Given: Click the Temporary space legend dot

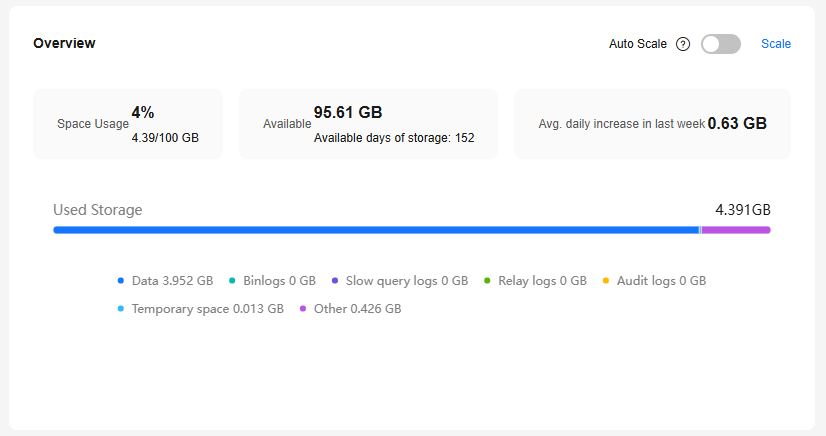Looking at the screenshot, I should coord(121,309).
